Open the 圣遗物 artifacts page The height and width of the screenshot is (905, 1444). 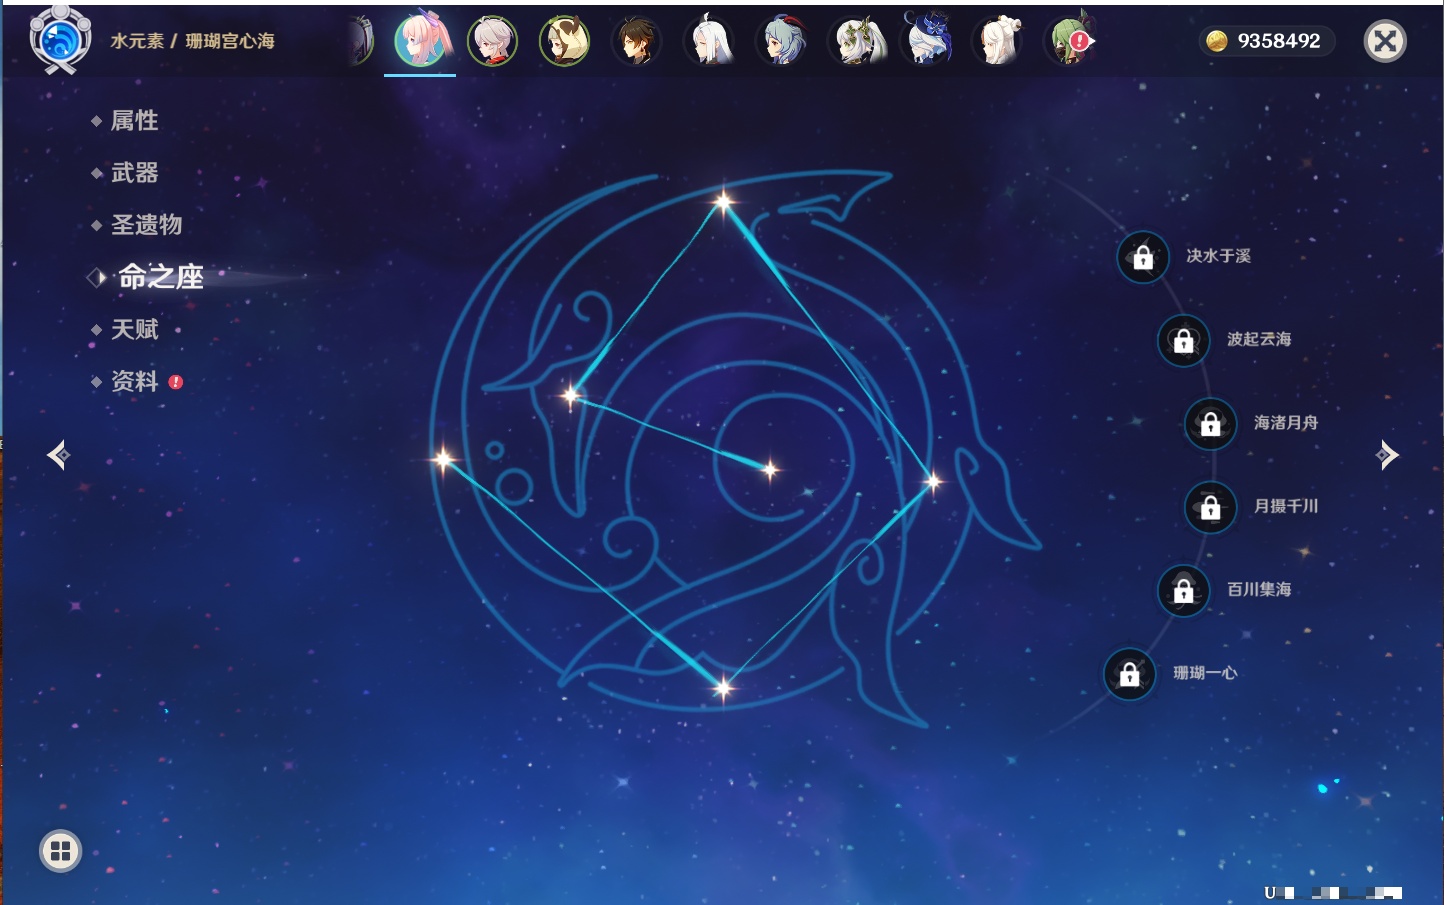point(146,225)
